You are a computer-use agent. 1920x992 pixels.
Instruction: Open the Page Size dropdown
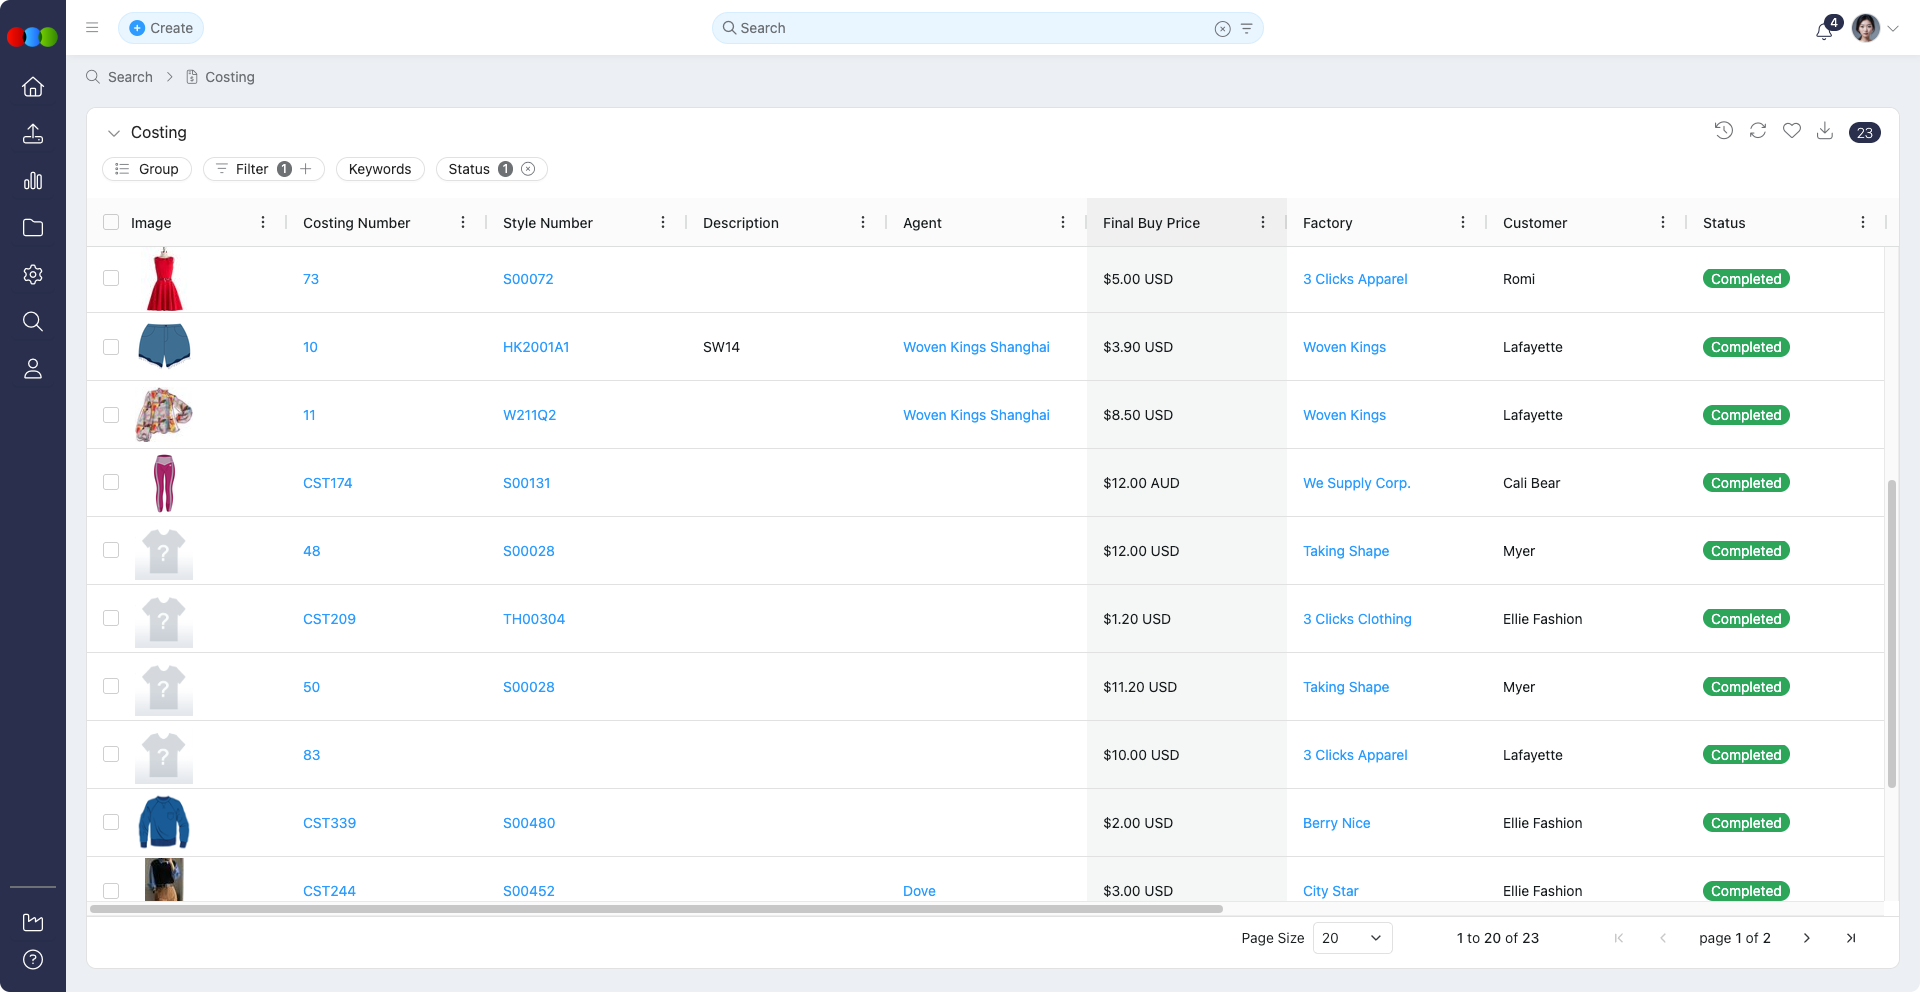point(1351,938)
